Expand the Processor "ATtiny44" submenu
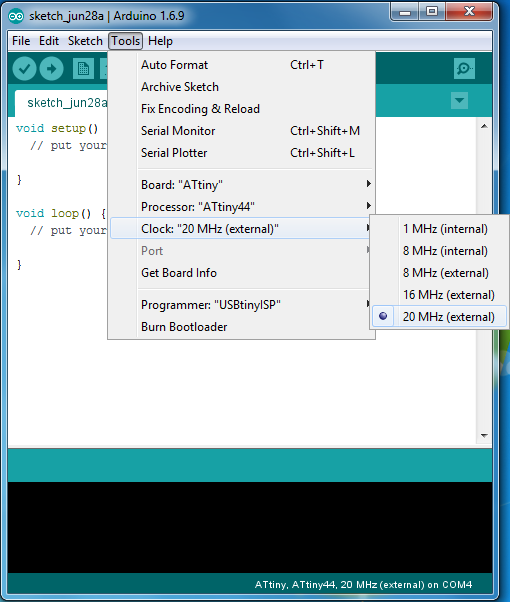 (241, 207)
